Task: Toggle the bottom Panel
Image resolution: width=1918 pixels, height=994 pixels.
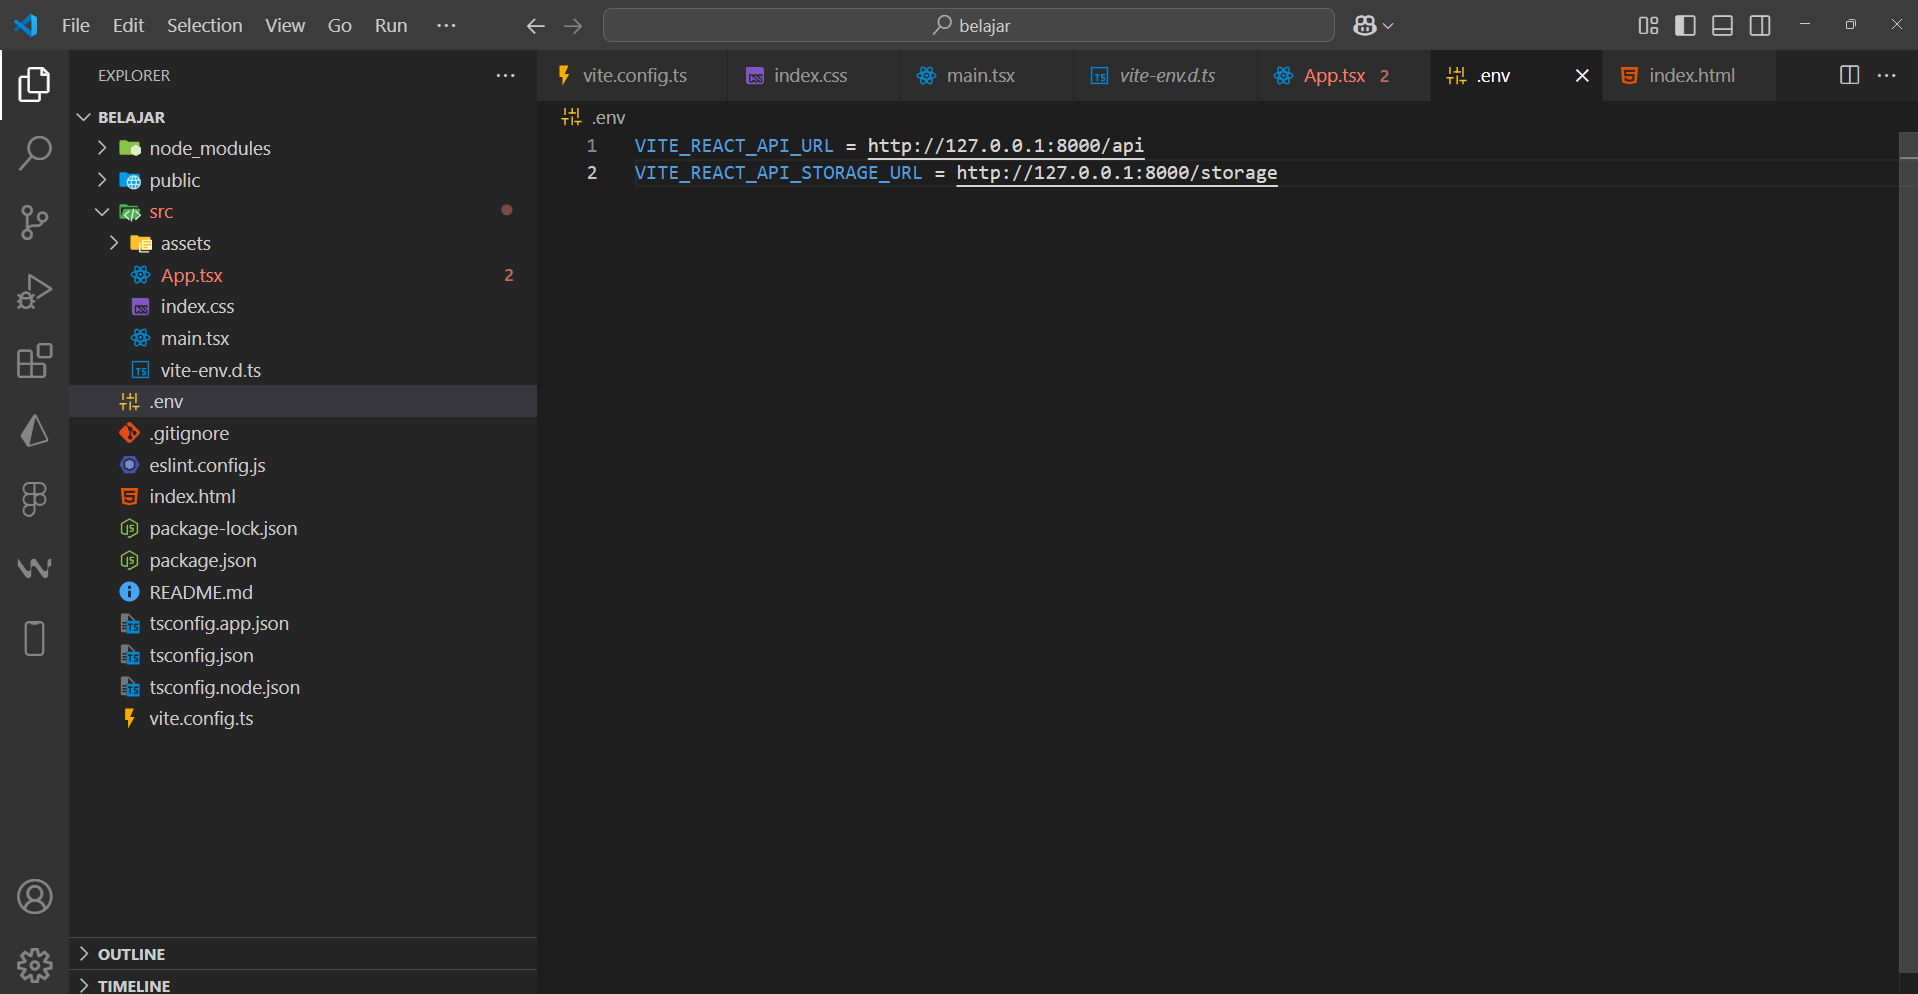Action: pos(1722,26)
